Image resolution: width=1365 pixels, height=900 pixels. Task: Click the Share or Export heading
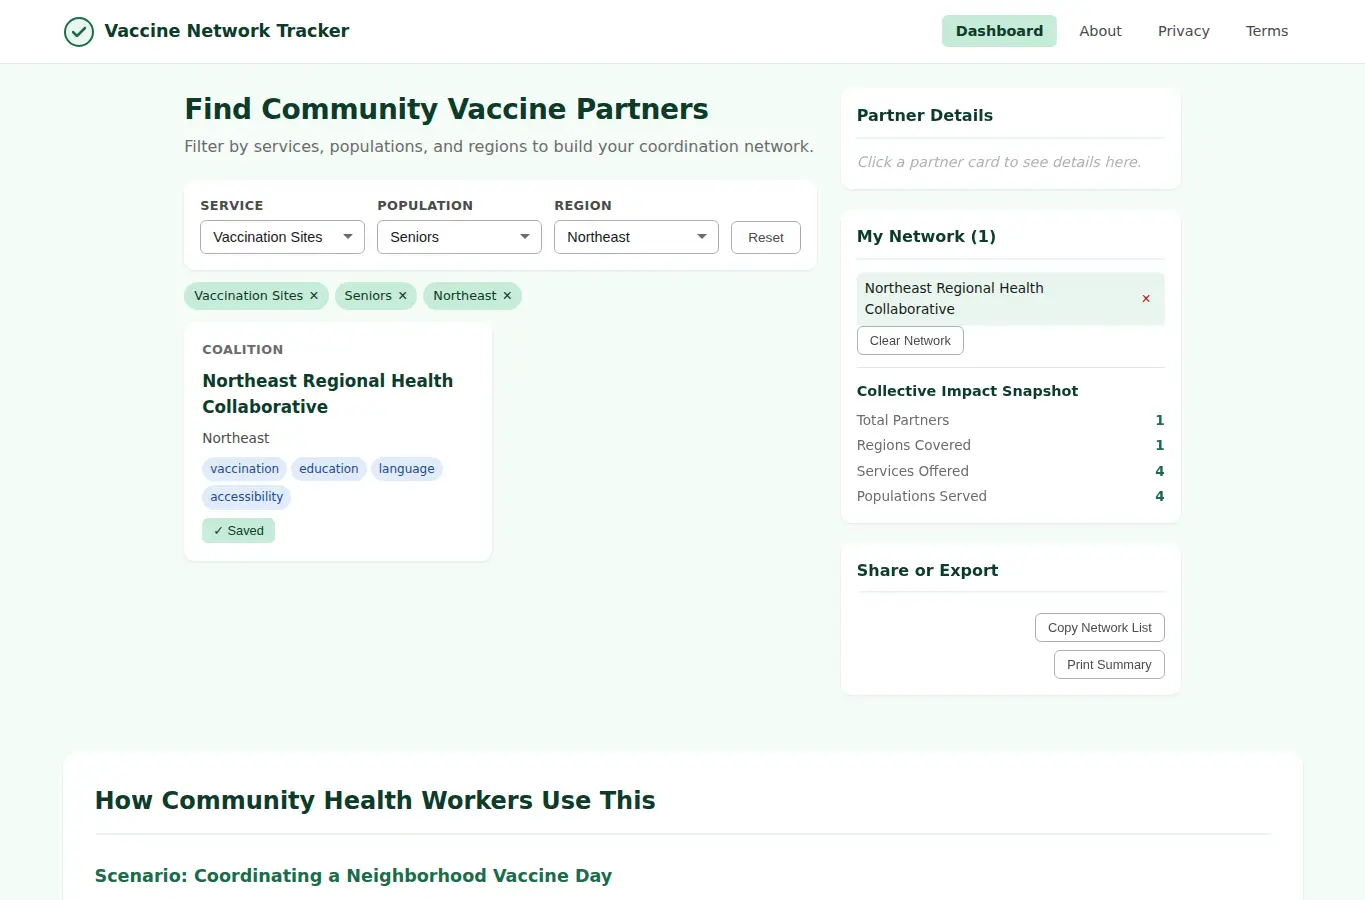[927, 570]
